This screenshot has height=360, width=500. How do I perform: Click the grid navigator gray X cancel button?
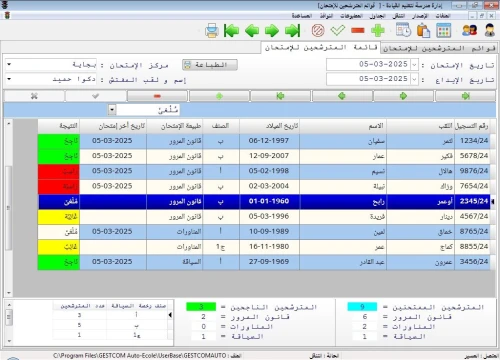click(34, 96)
